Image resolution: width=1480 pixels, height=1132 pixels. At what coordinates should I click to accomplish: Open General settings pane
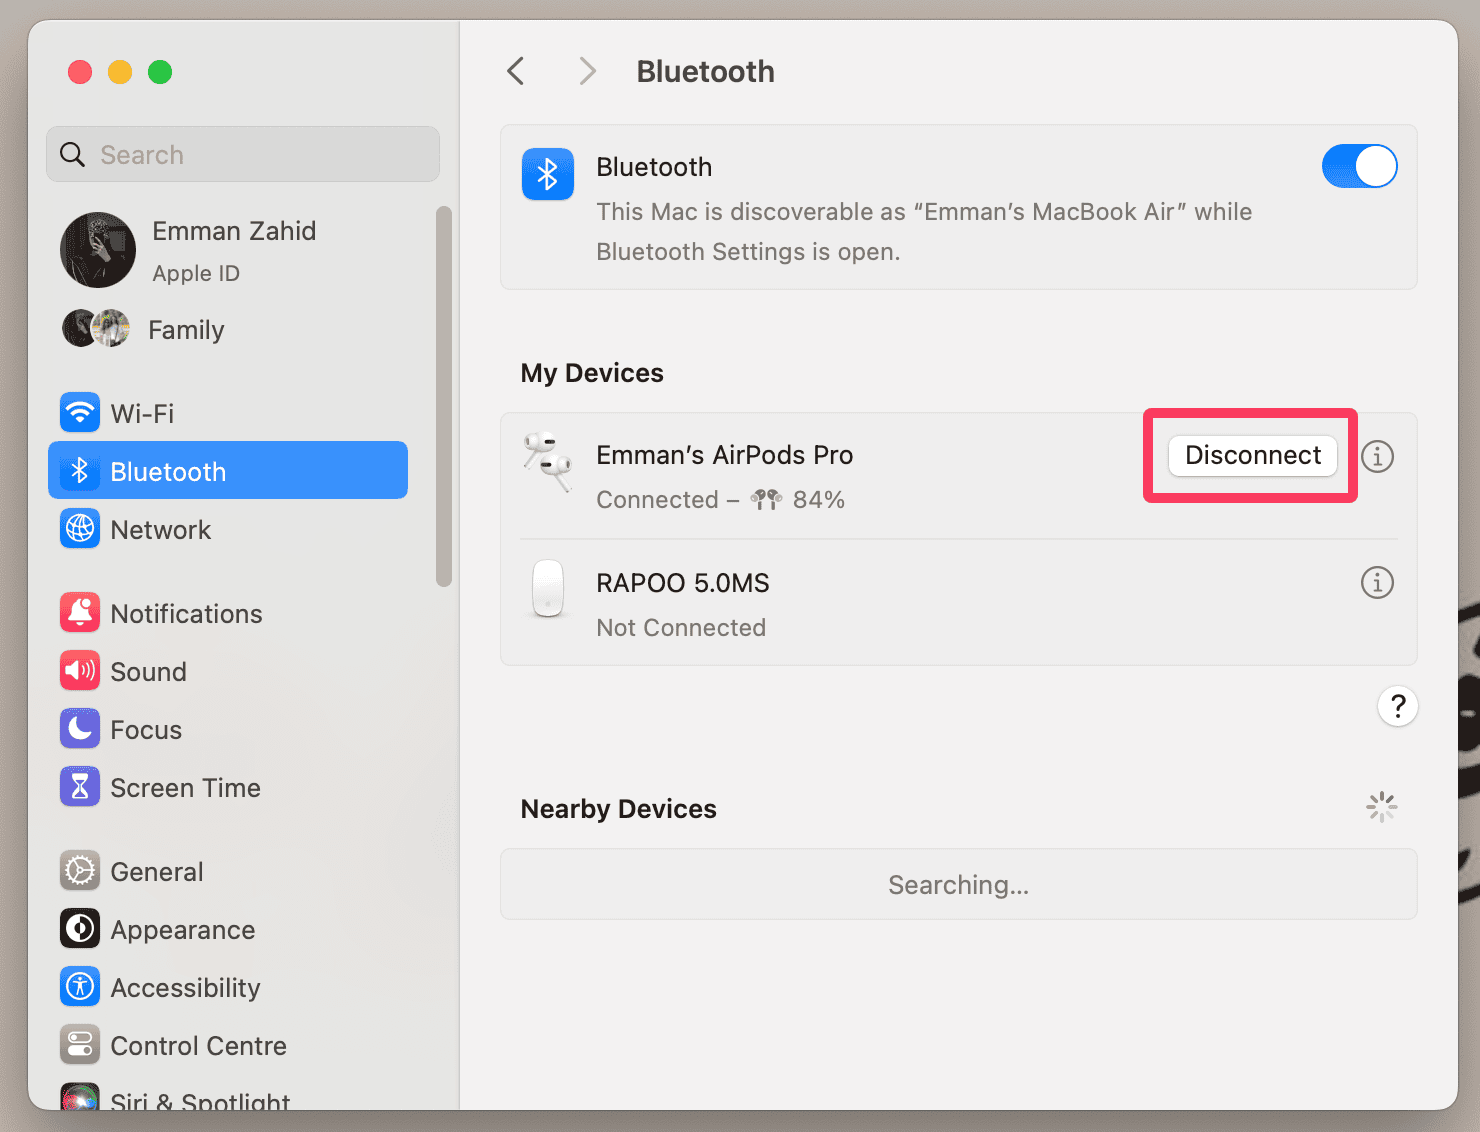(157, 872)
